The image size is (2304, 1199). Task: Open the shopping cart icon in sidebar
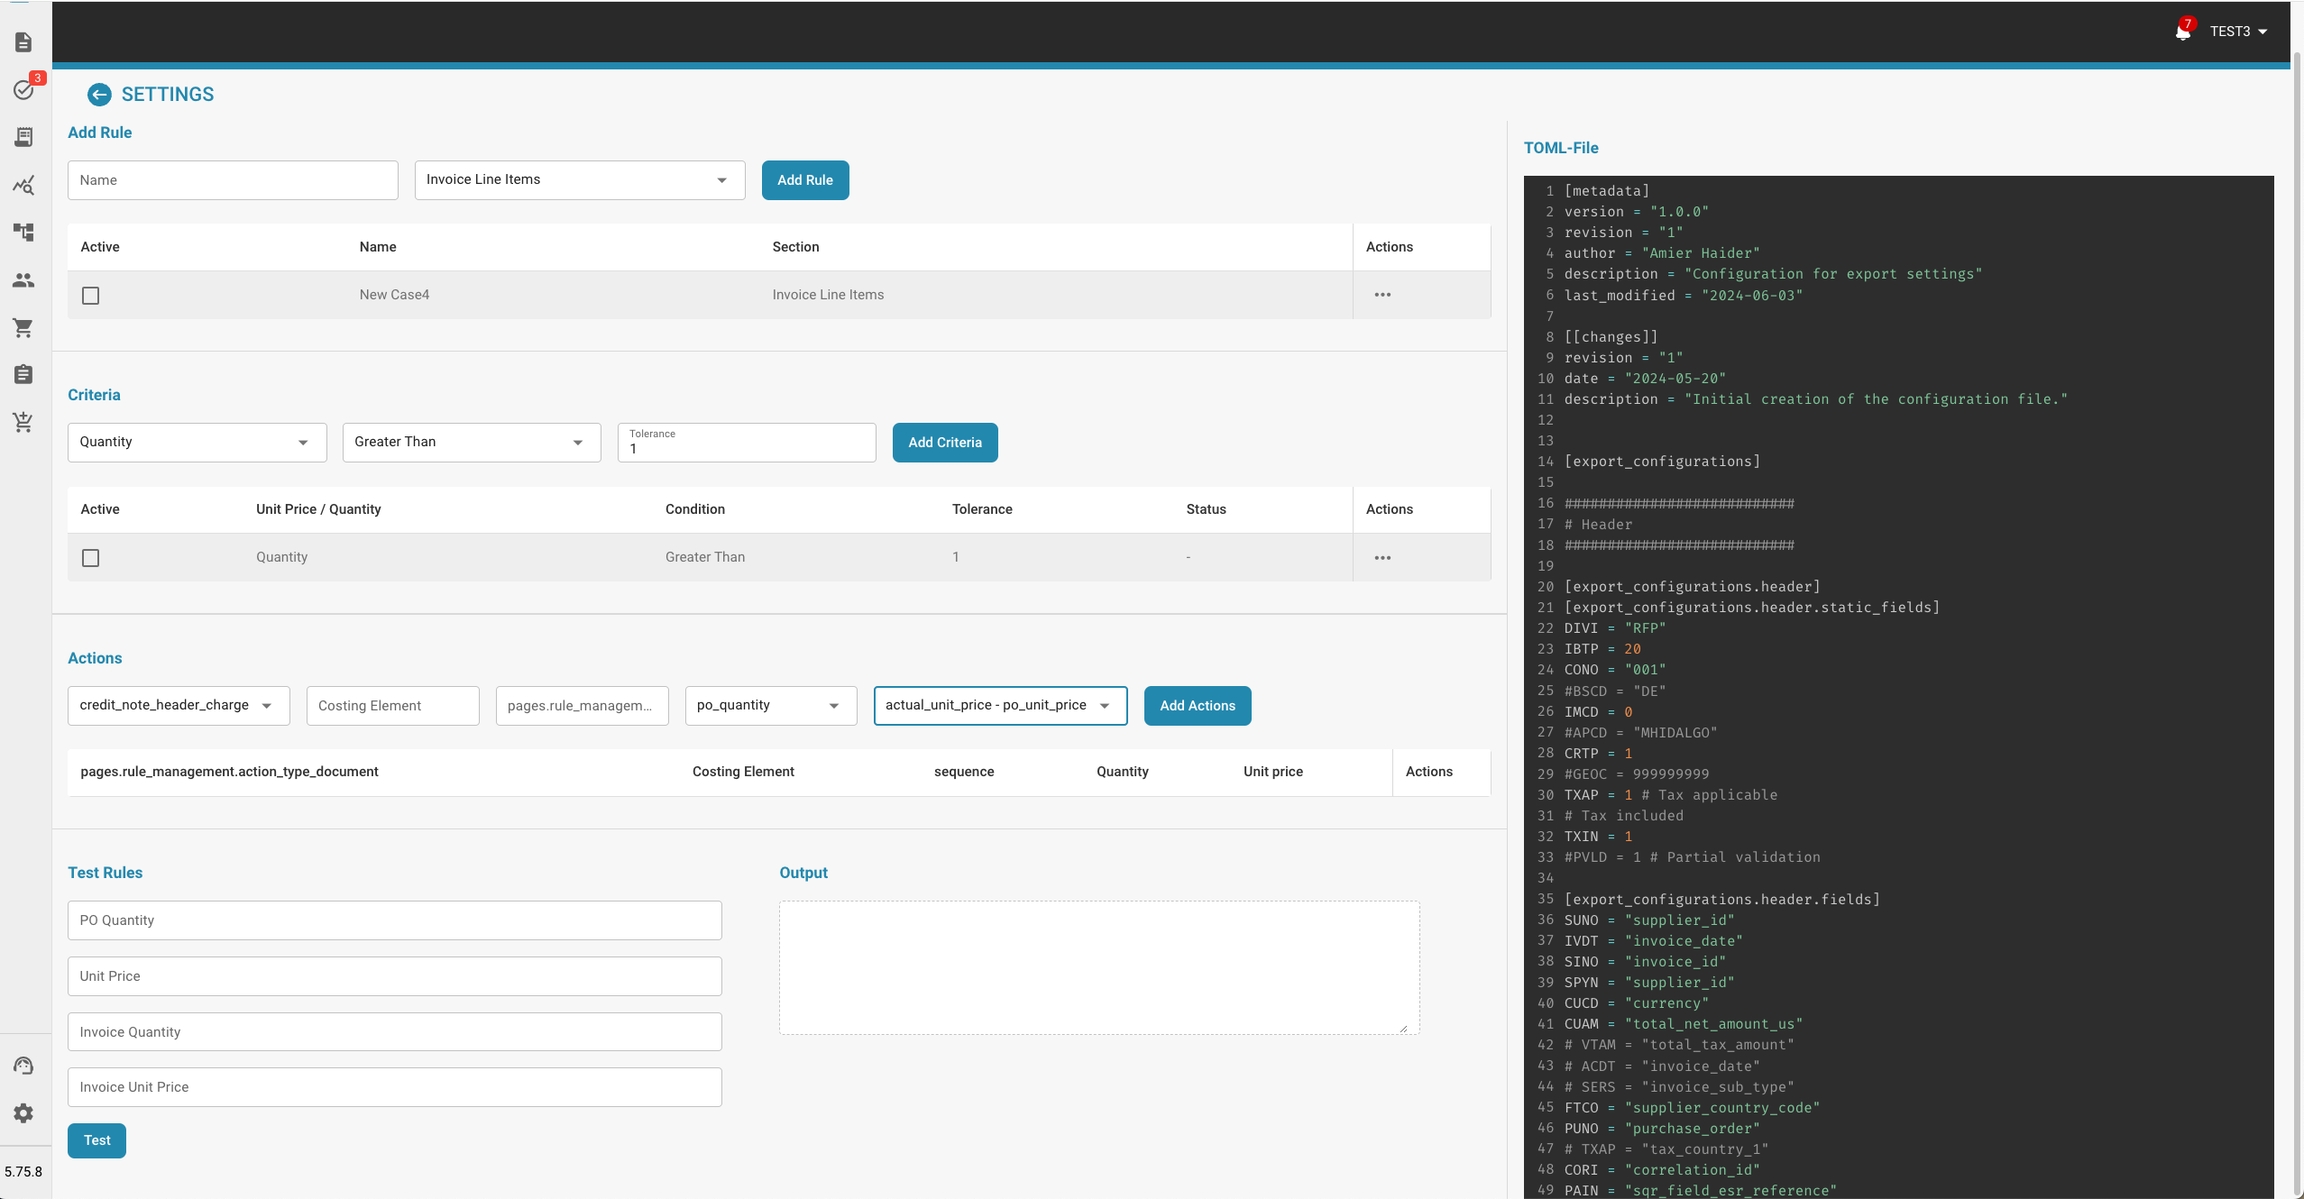point(24,328)
